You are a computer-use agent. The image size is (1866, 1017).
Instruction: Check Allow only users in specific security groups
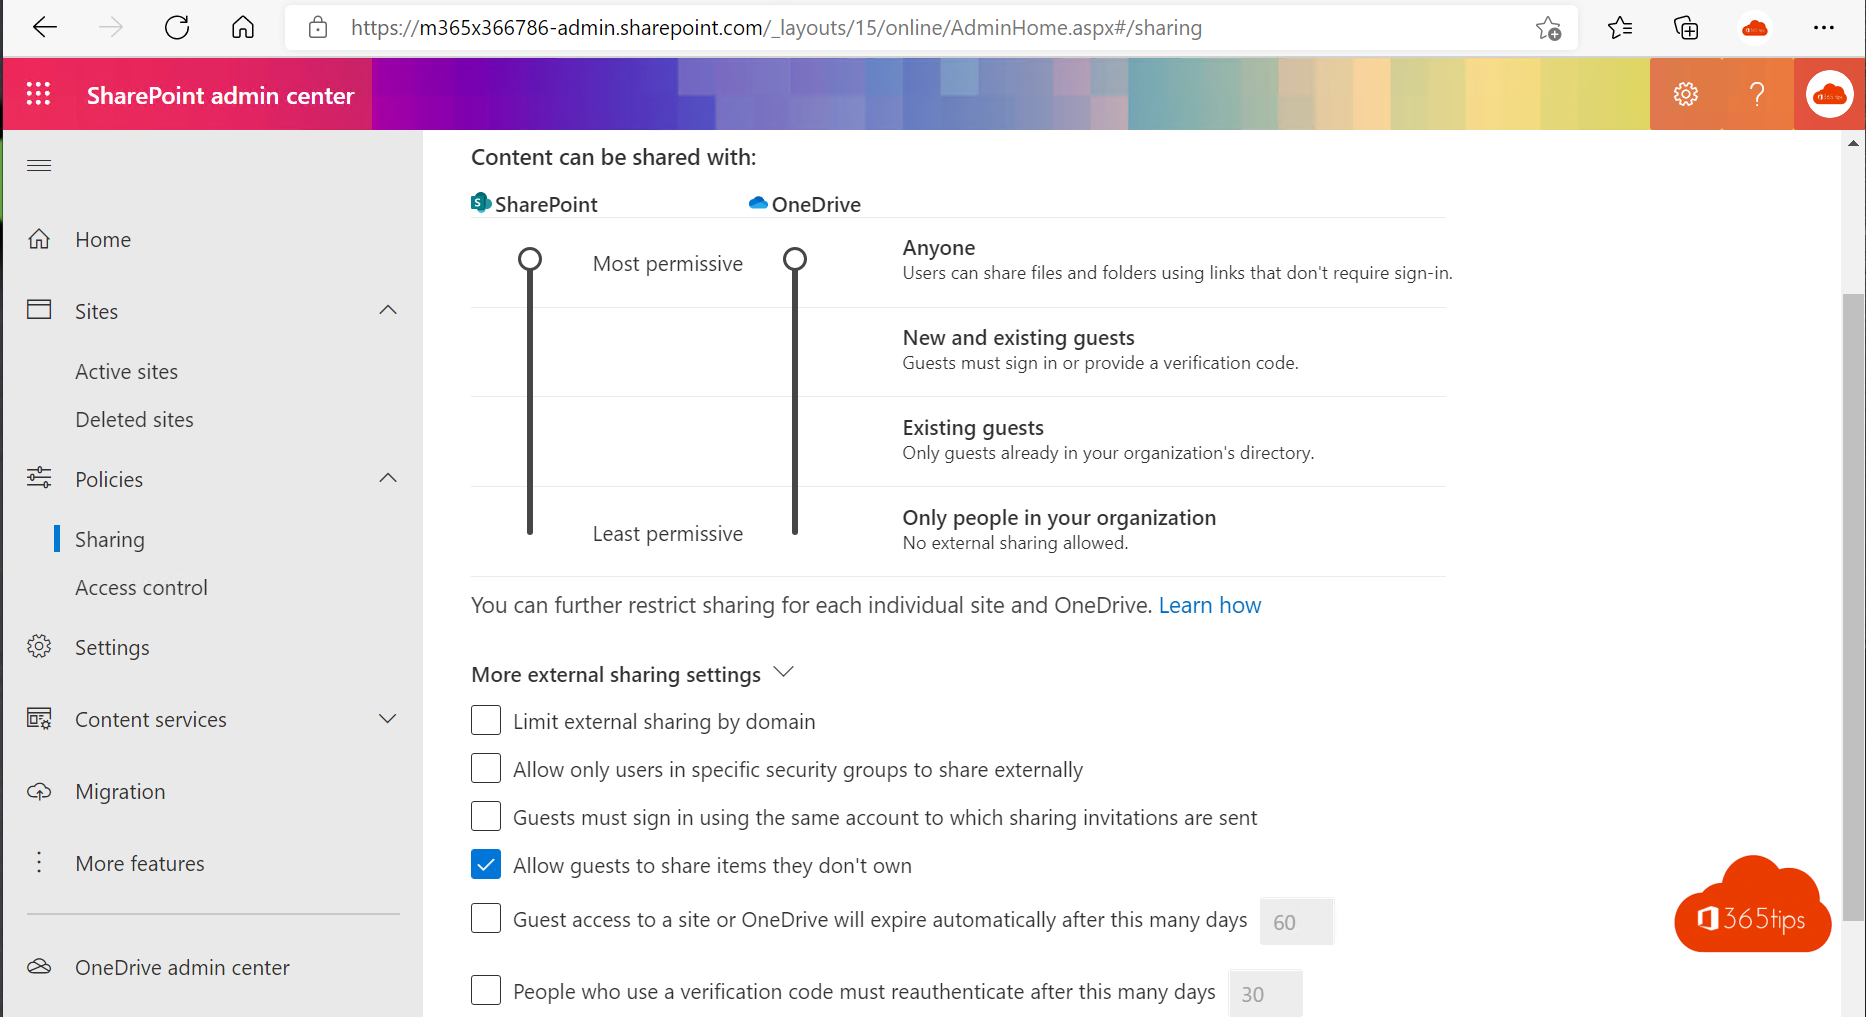pyautogui.click(x=486, y=768)
